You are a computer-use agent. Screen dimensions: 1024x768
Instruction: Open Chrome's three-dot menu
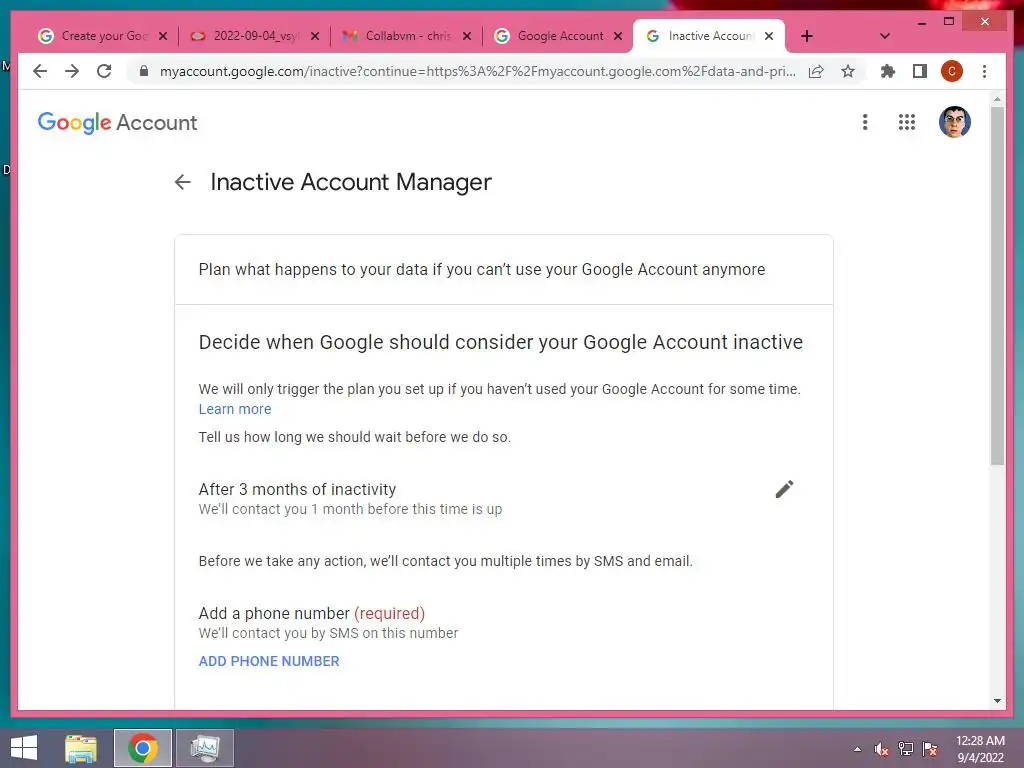pyautogui.click(x=984, y=71)
